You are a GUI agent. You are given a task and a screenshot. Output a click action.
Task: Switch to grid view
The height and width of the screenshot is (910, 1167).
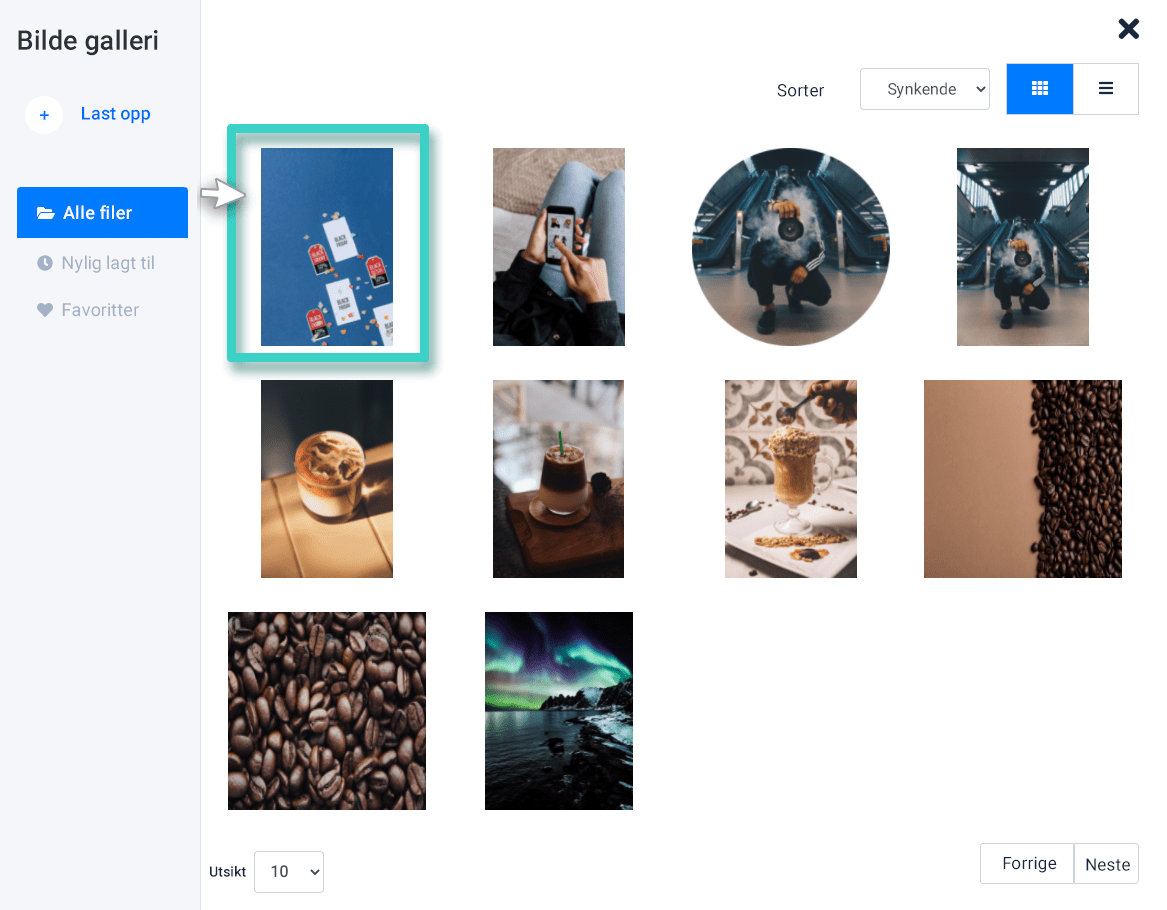(1039, 89)
